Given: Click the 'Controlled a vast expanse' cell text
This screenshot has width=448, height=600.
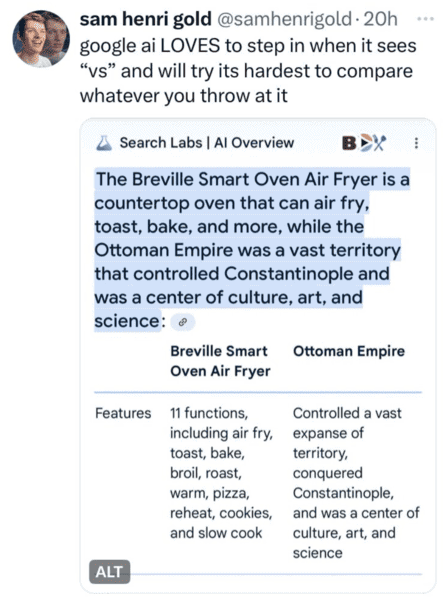Looking at the screenshot, I should pyautogui.click(x=356, y=483).
